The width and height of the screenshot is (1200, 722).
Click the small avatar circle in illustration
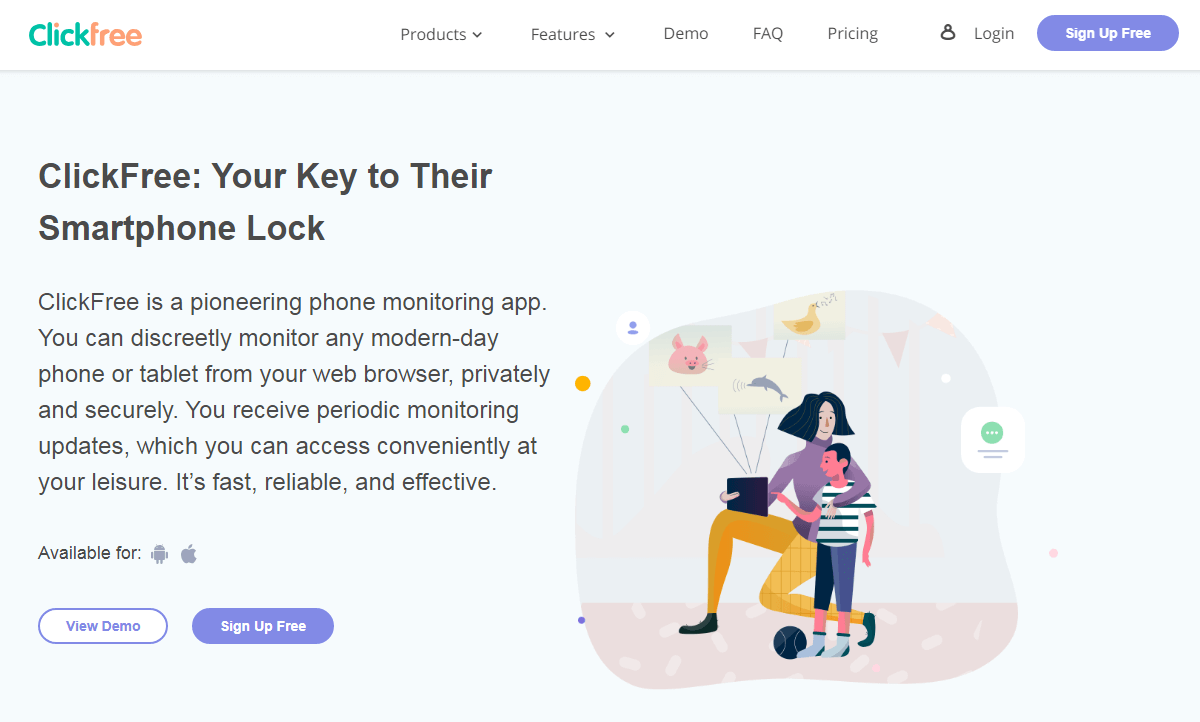pos(633,327)
